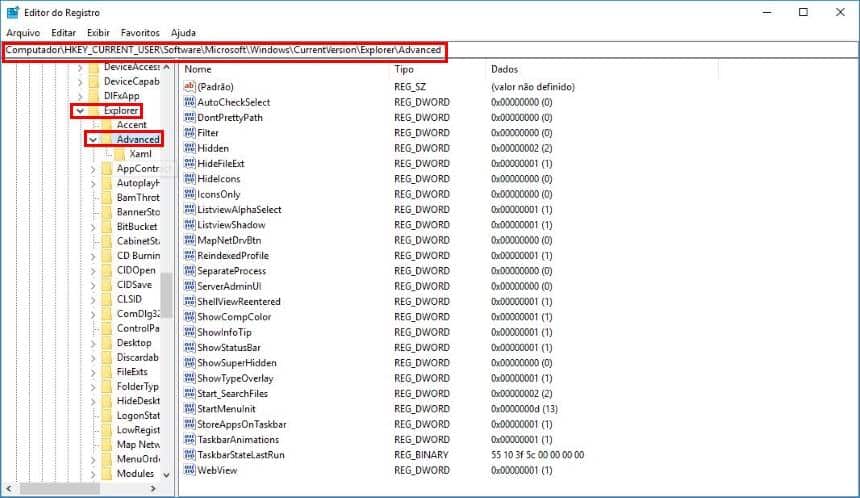Click the Filter value icon
The image size is (860, 498).
pos(190,133)
